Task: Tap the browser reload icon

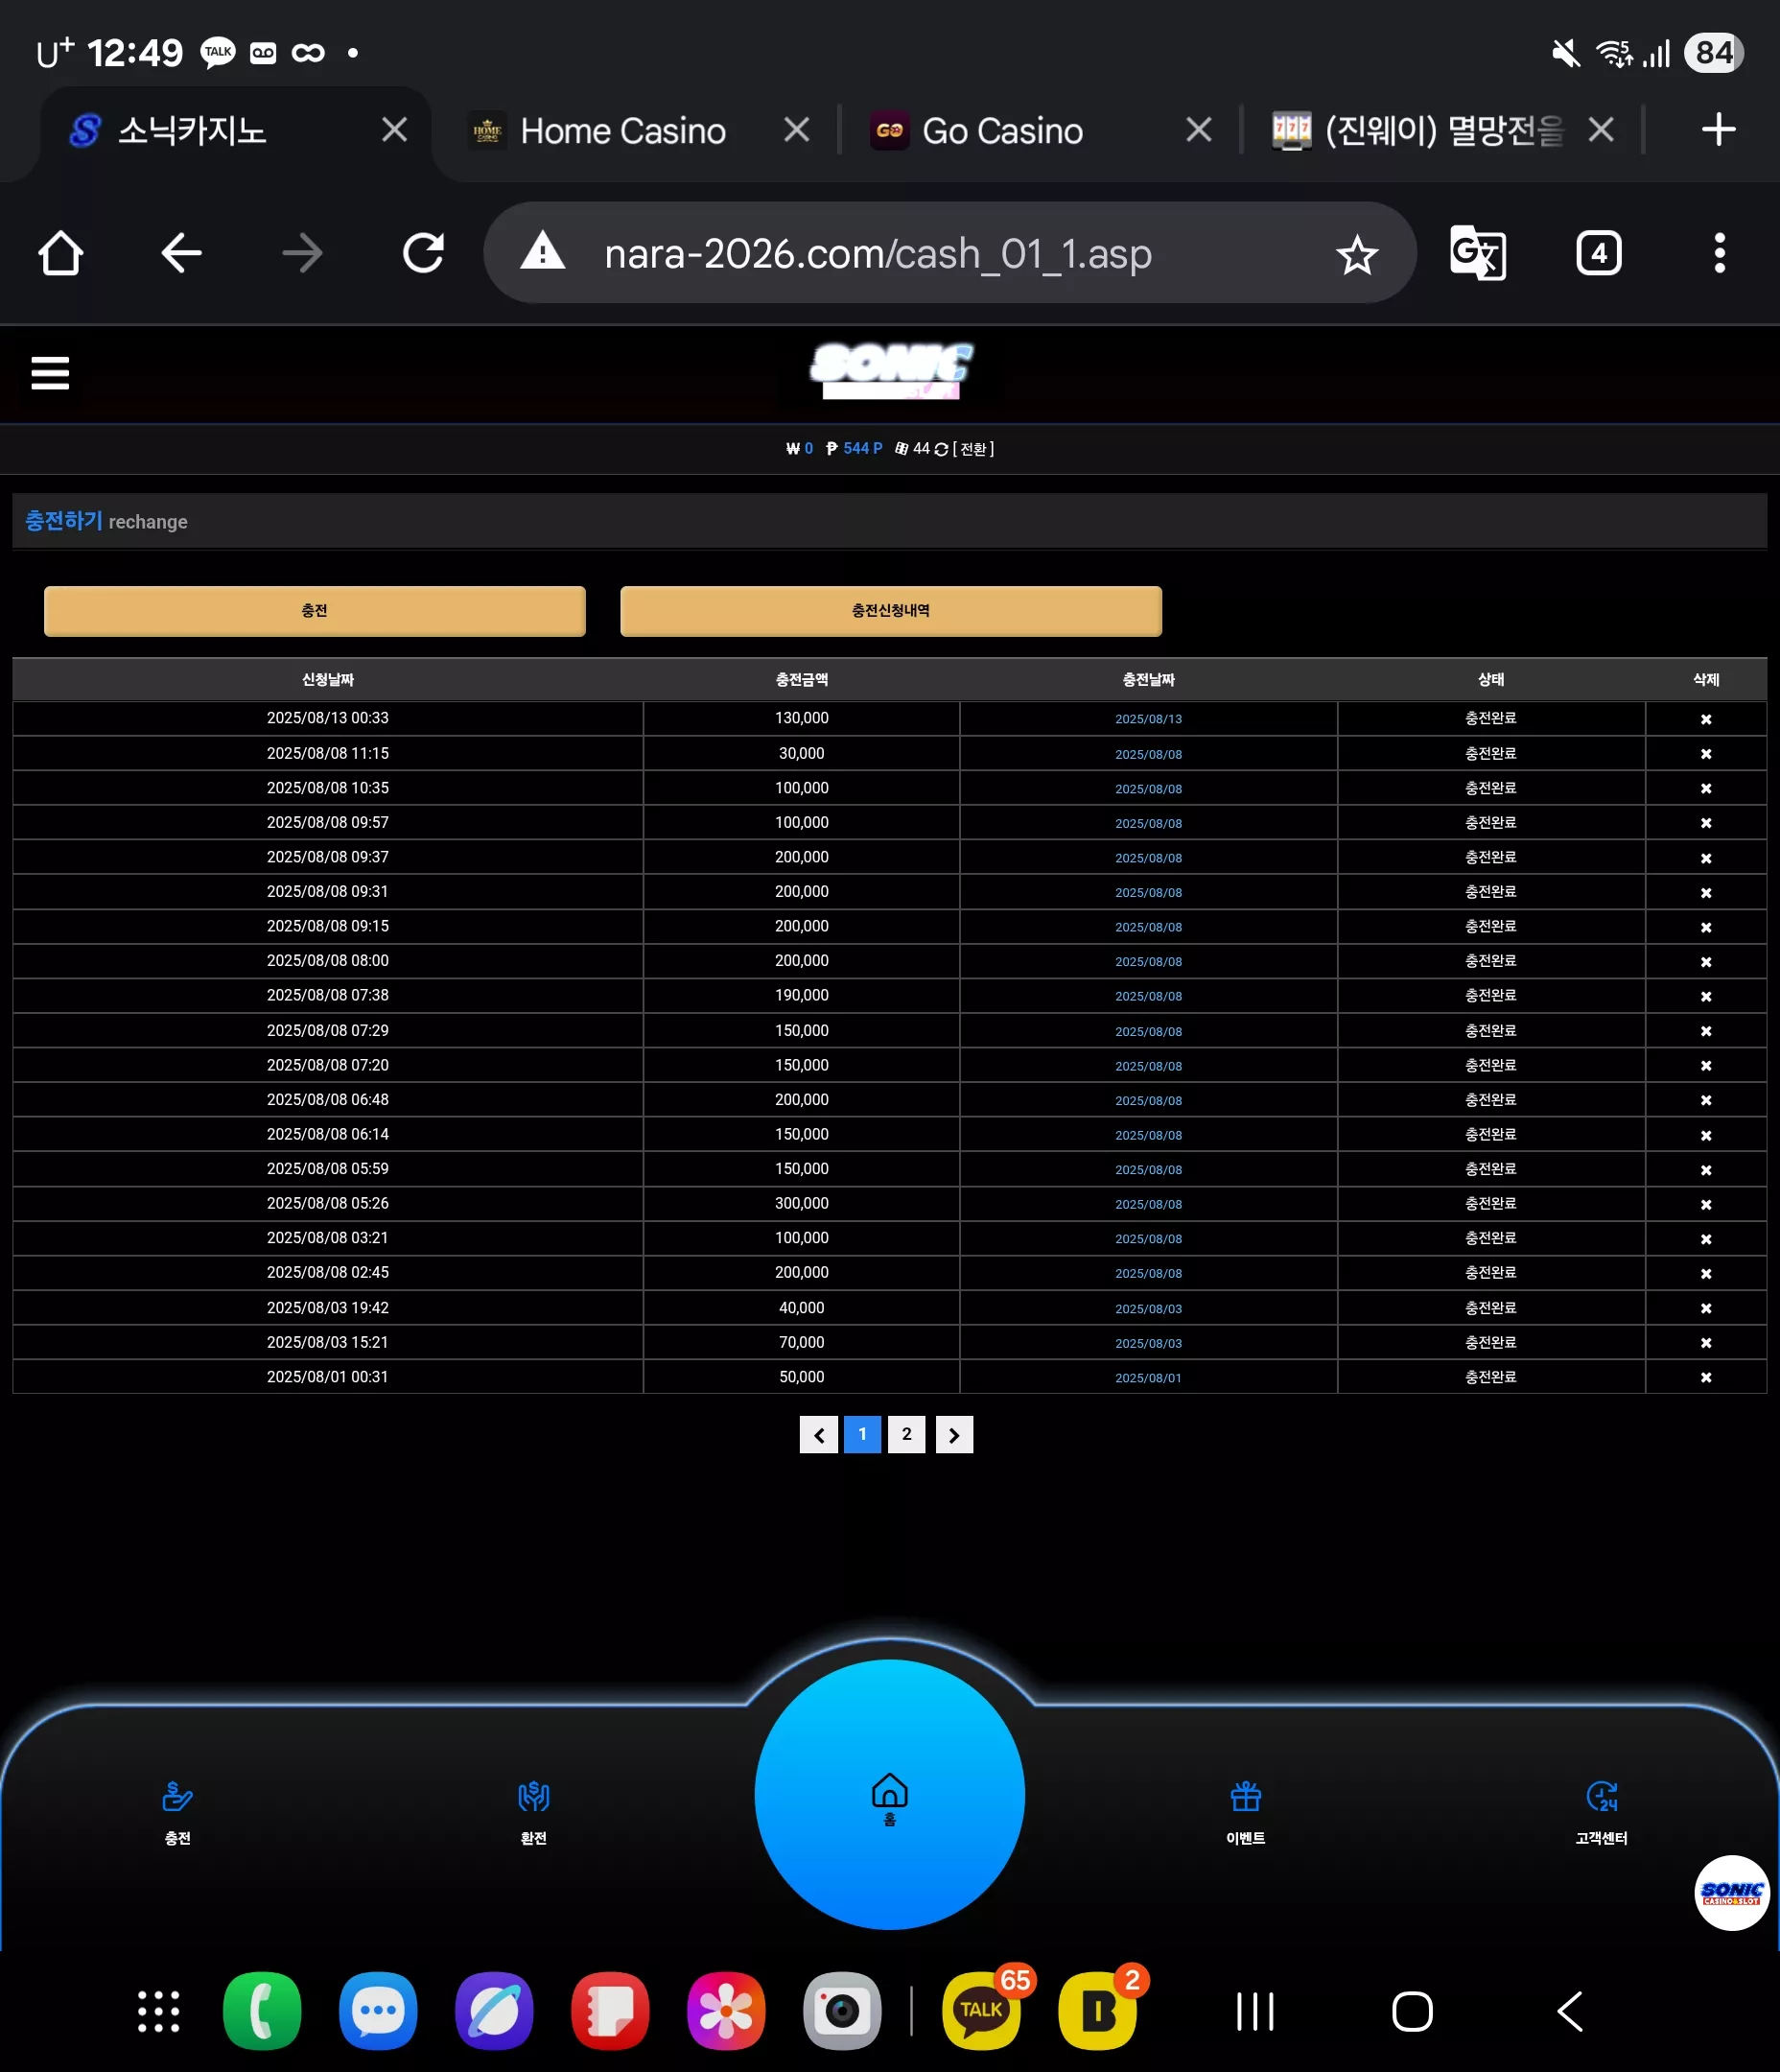Action: 423,253
